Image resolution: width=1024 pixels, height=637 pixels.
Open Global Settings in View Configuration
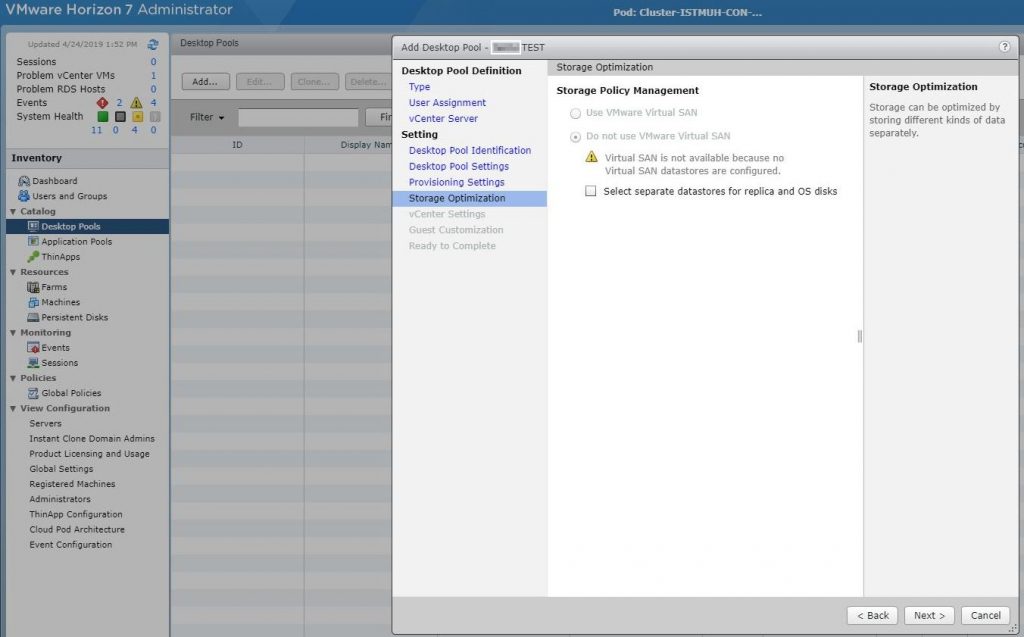[61, 468]
